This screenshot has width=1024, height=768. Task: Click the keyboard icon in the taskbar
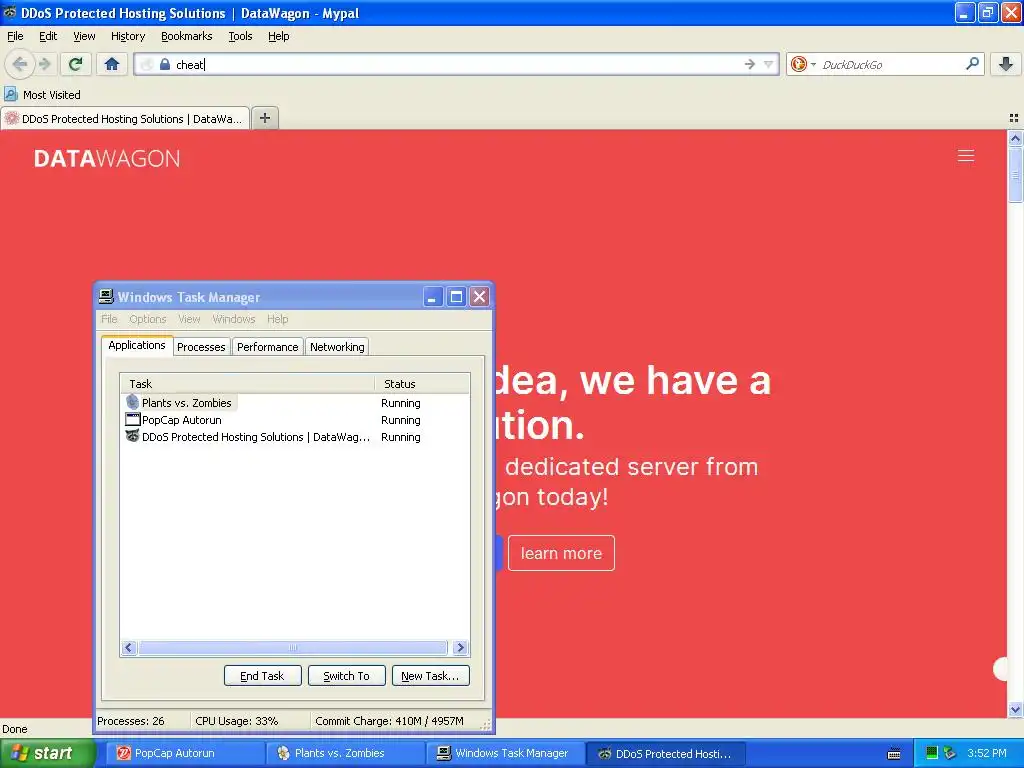(894, 754)
